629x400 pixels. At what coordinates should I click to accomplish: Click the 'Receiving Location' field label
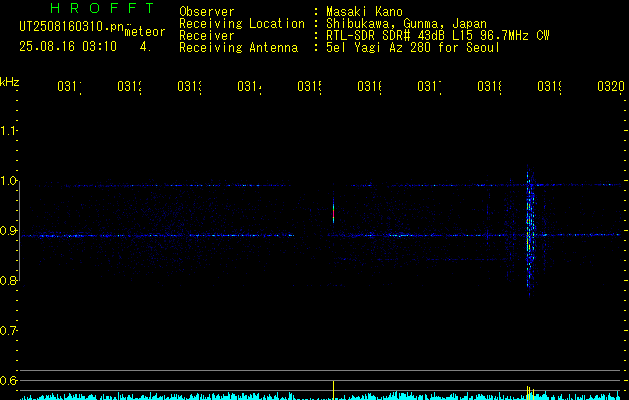[x=242, y=24]
